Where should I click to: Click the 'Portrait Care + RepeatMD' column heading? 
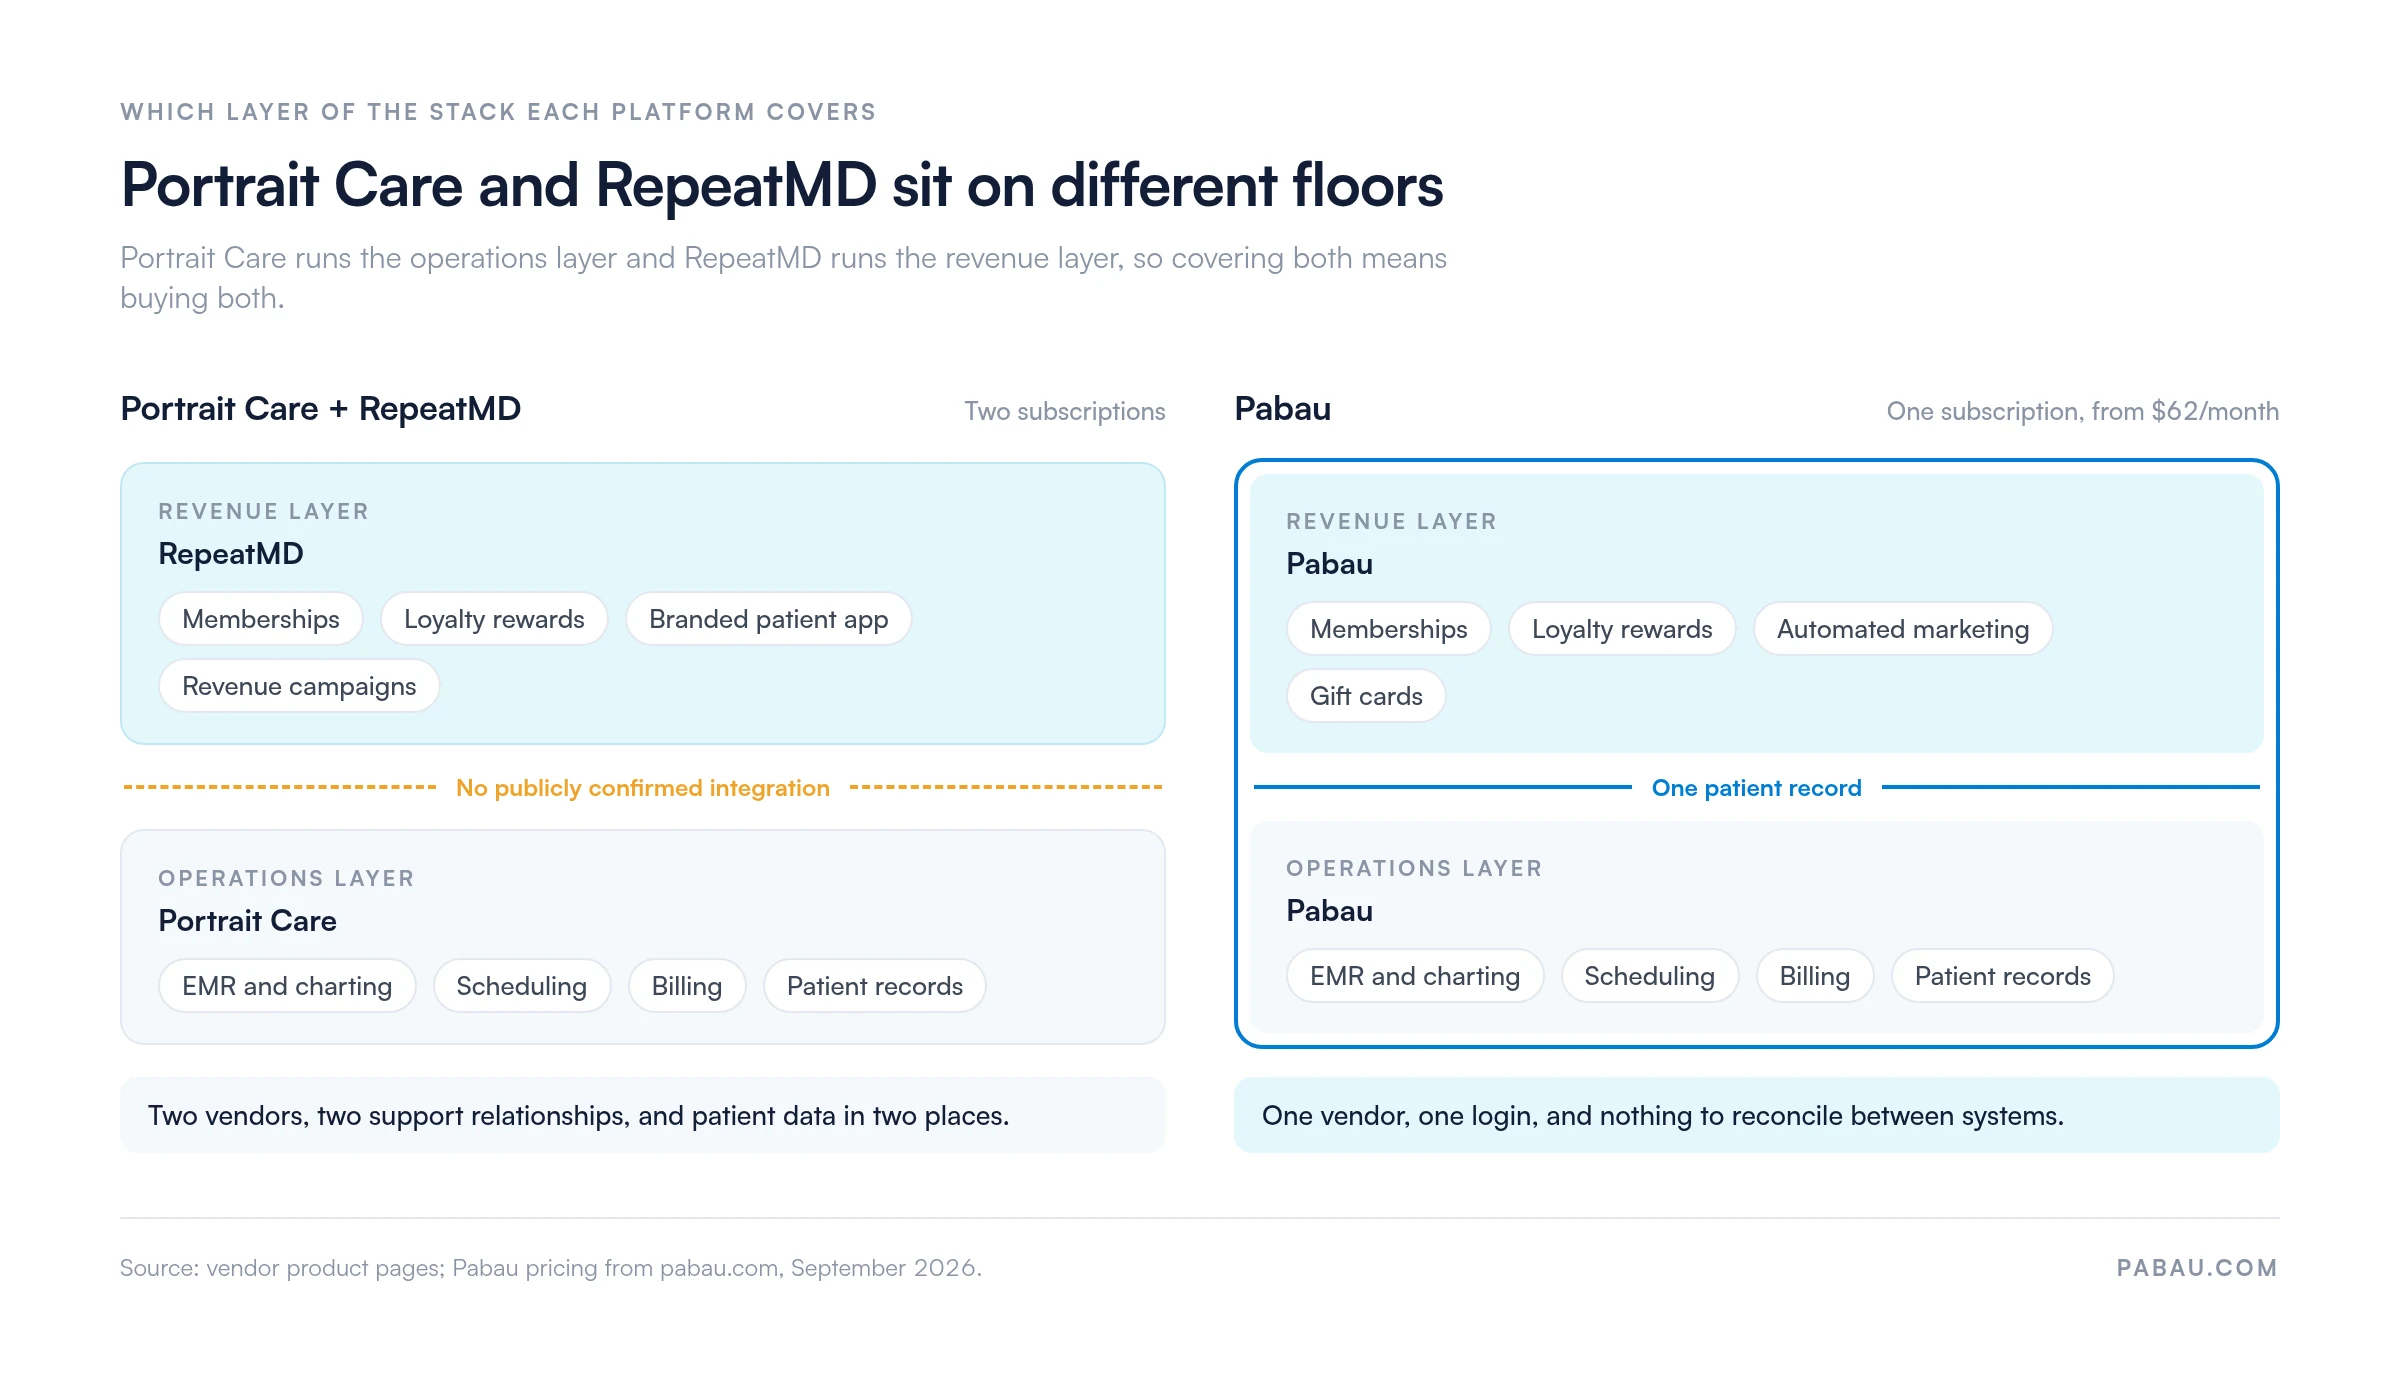coord(321,408)
